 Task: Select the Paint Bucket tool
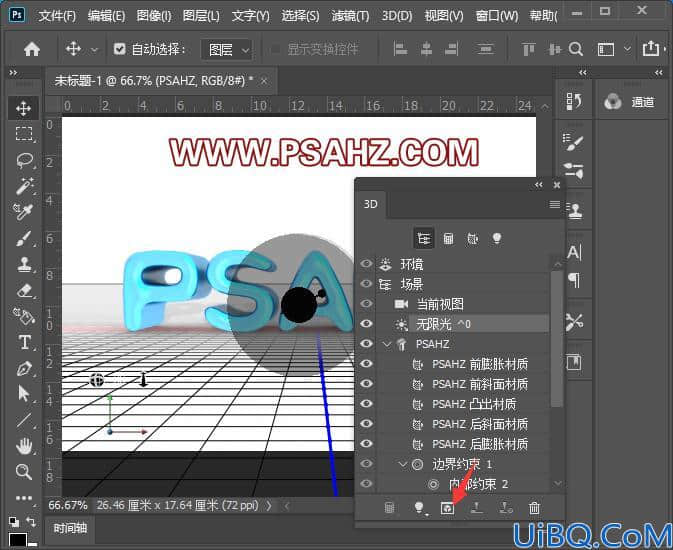24,316
